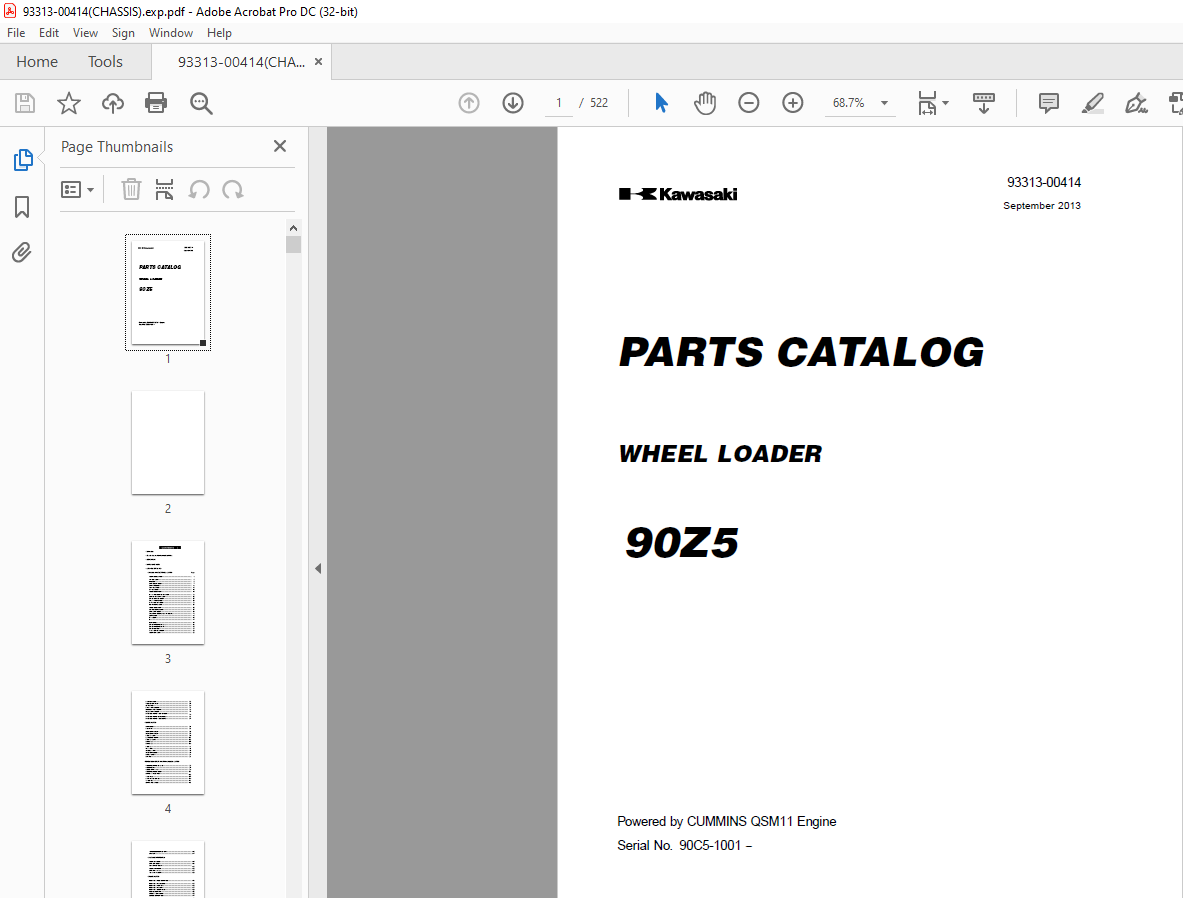Click the 90Z5 model text
The image size is (1183, 898).
tap(681, 543)
